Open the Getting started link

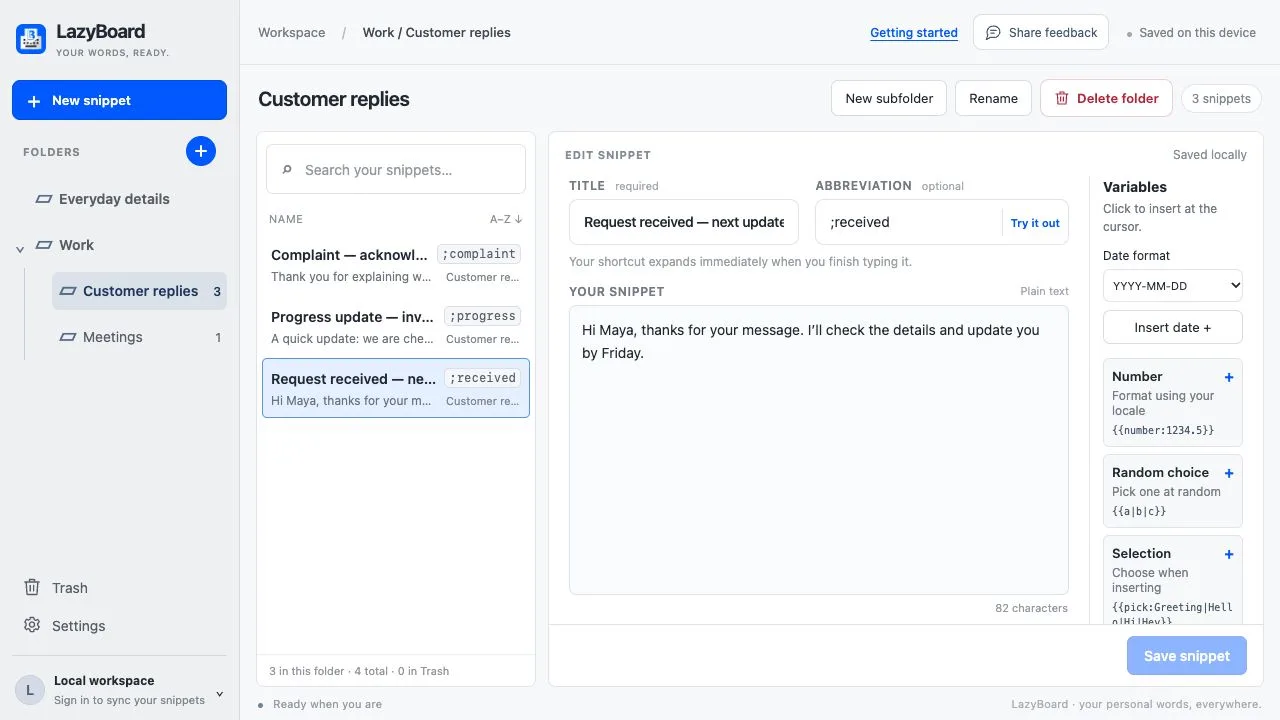[x=914, y=32]
